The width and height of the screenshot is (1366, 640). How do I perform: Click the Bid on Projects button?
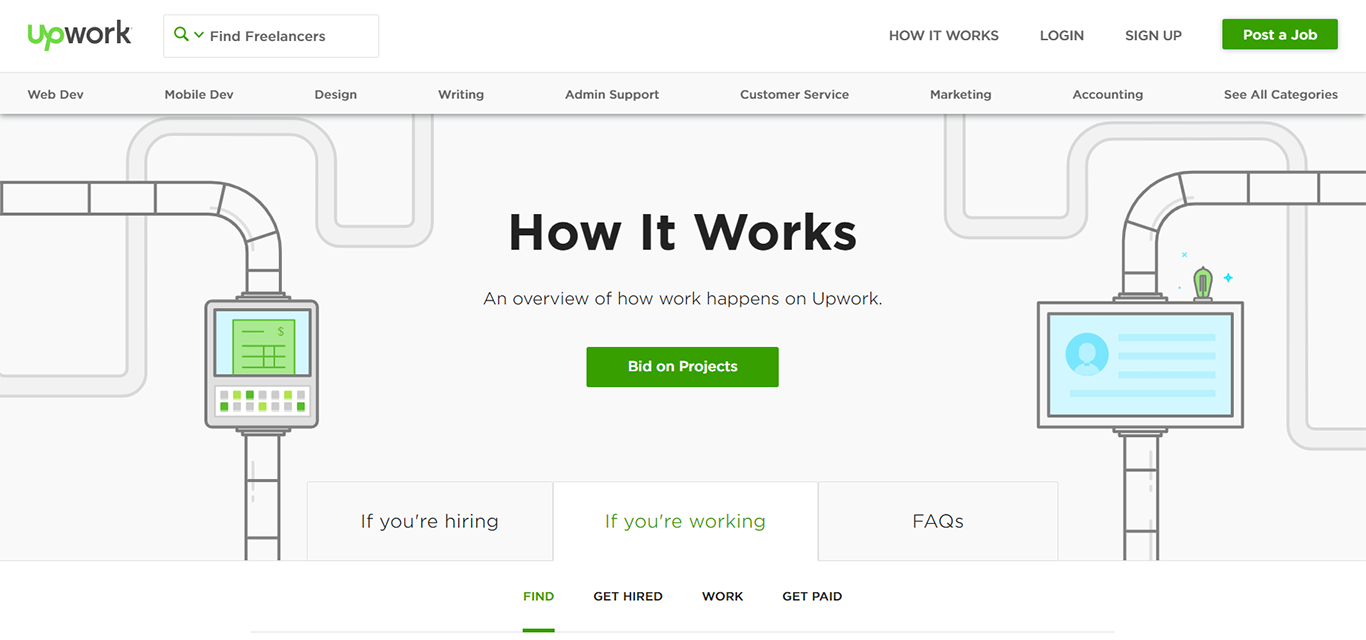[683, 367]
